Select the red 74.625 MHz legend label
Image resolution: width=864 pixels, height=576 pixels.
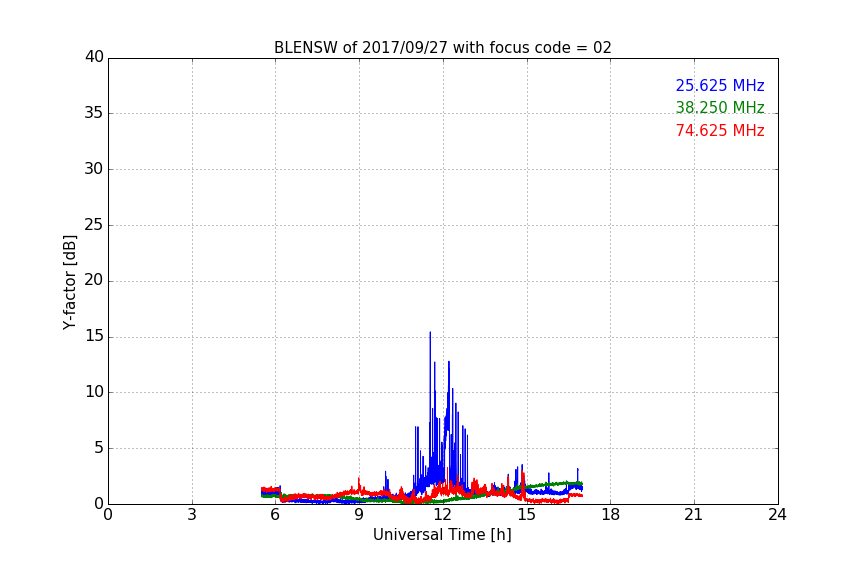720,131
